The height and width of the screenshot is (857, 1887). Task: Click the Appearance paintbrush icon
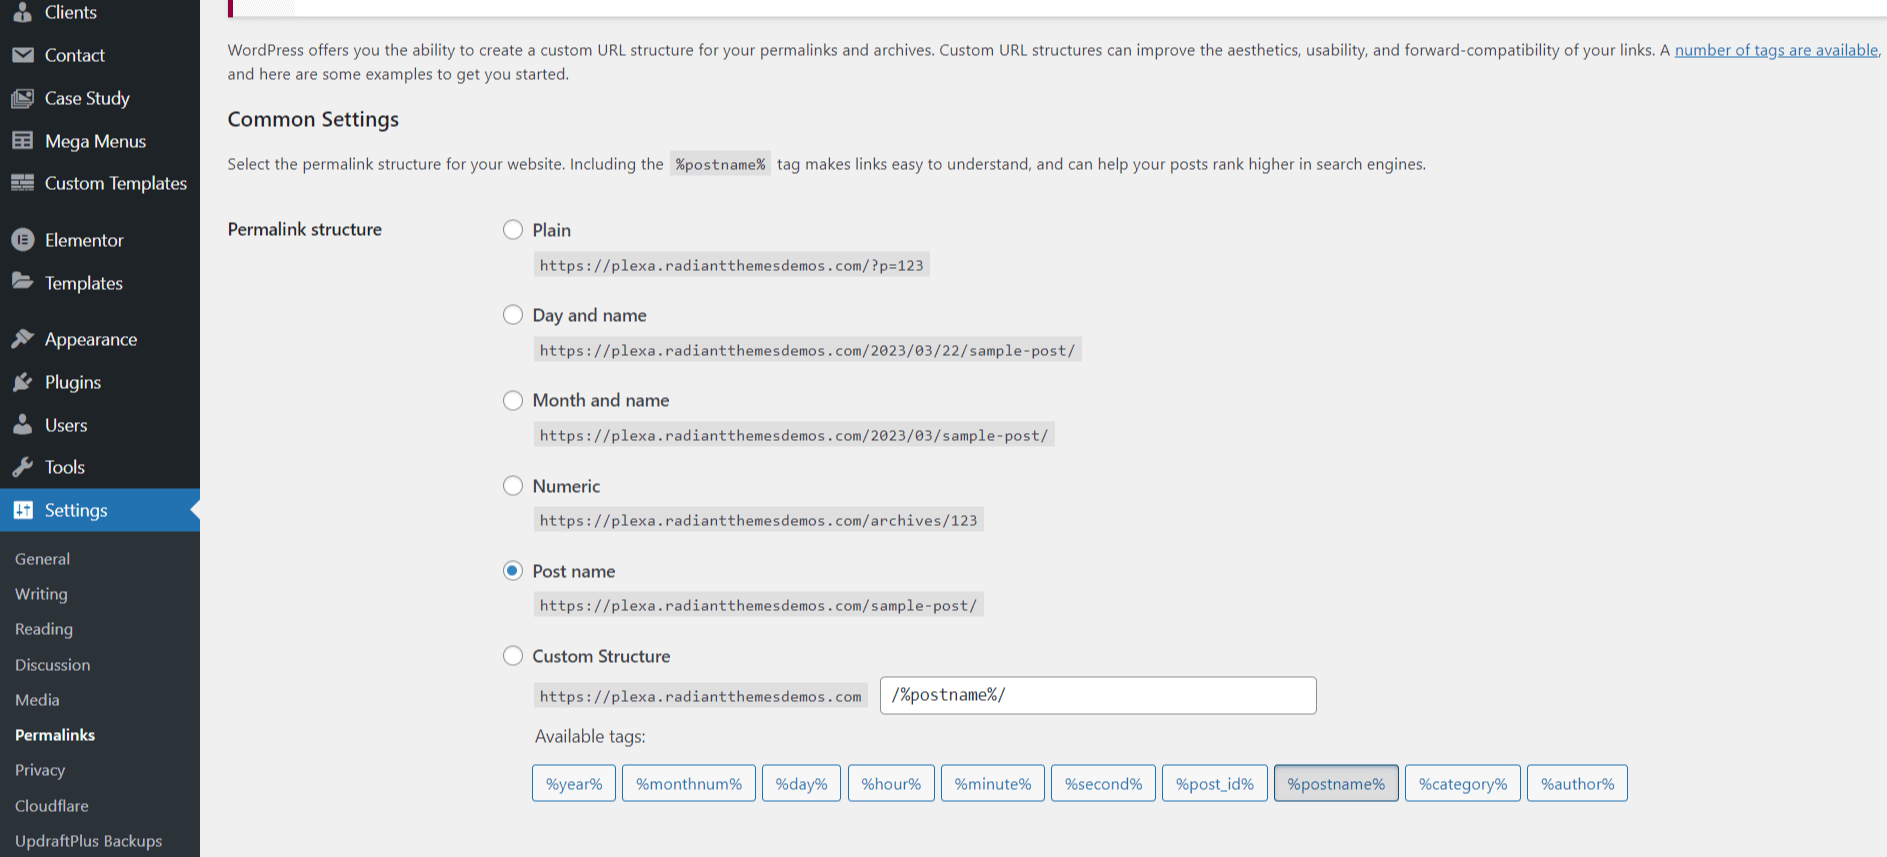tap(22, 339)
